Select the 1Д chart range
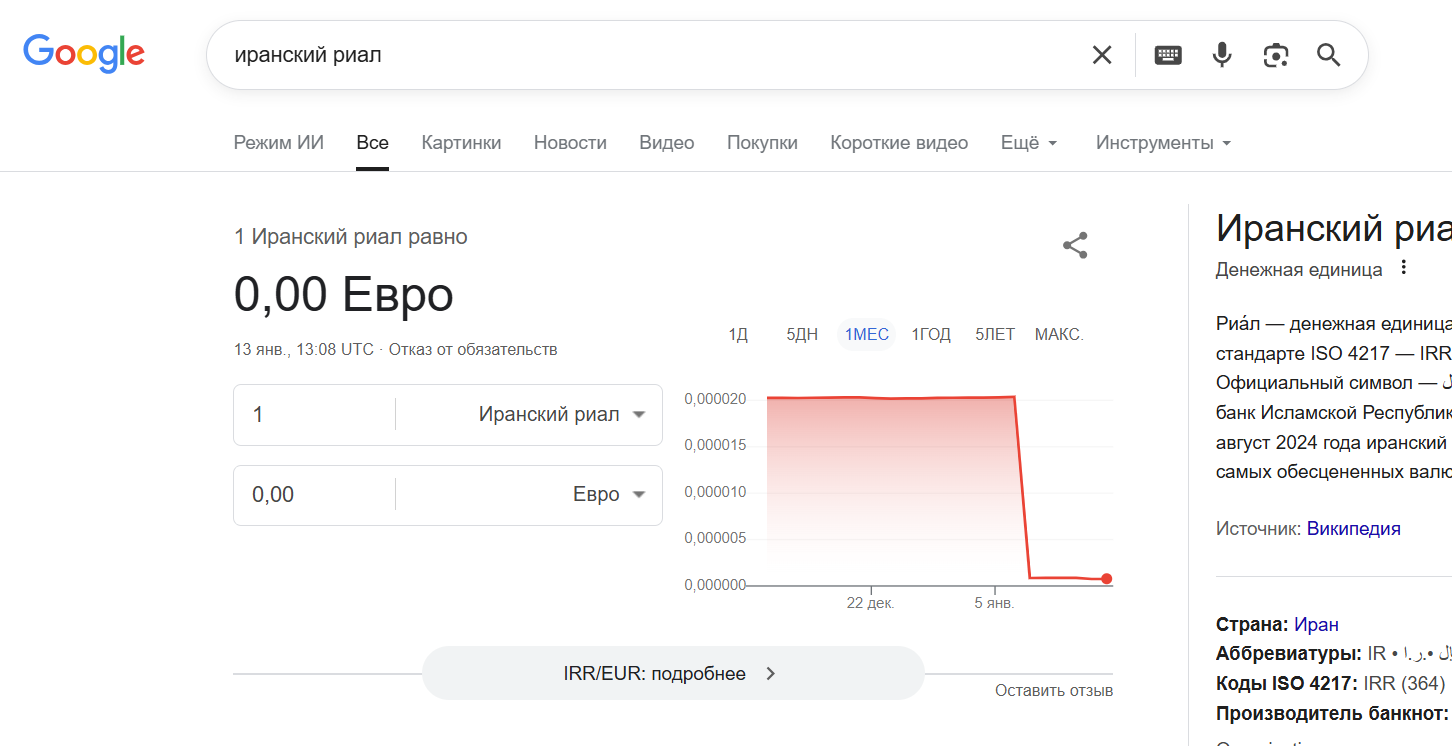This screenshot has height=746, width=1452. point(738,334)
